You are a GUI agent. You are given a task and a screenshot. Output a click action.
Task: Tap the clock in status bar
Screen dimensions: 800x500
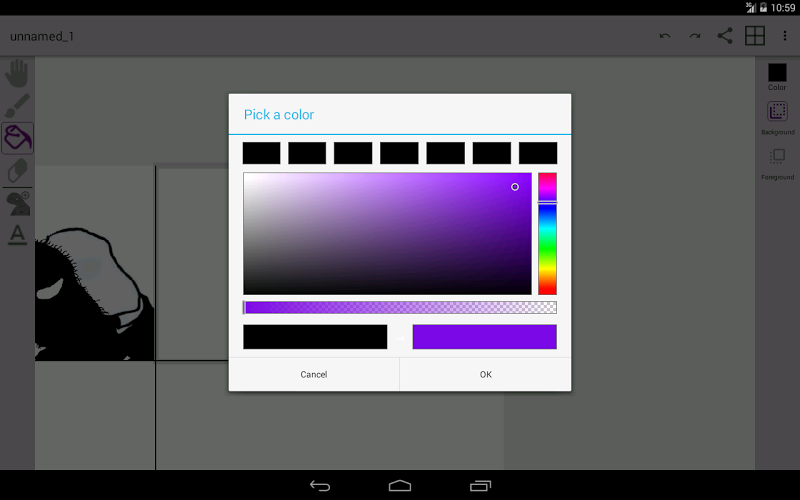[783, 8]
